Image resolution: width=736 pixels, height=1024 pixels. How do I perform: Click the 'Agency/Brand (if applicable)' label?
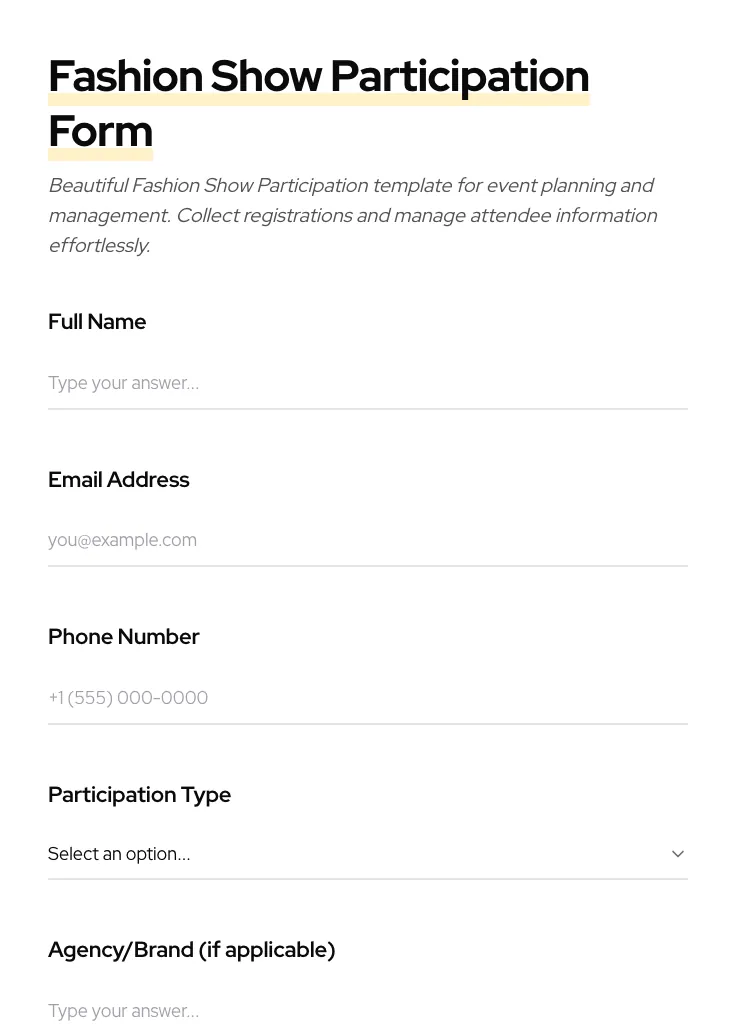tap(191, 950)
